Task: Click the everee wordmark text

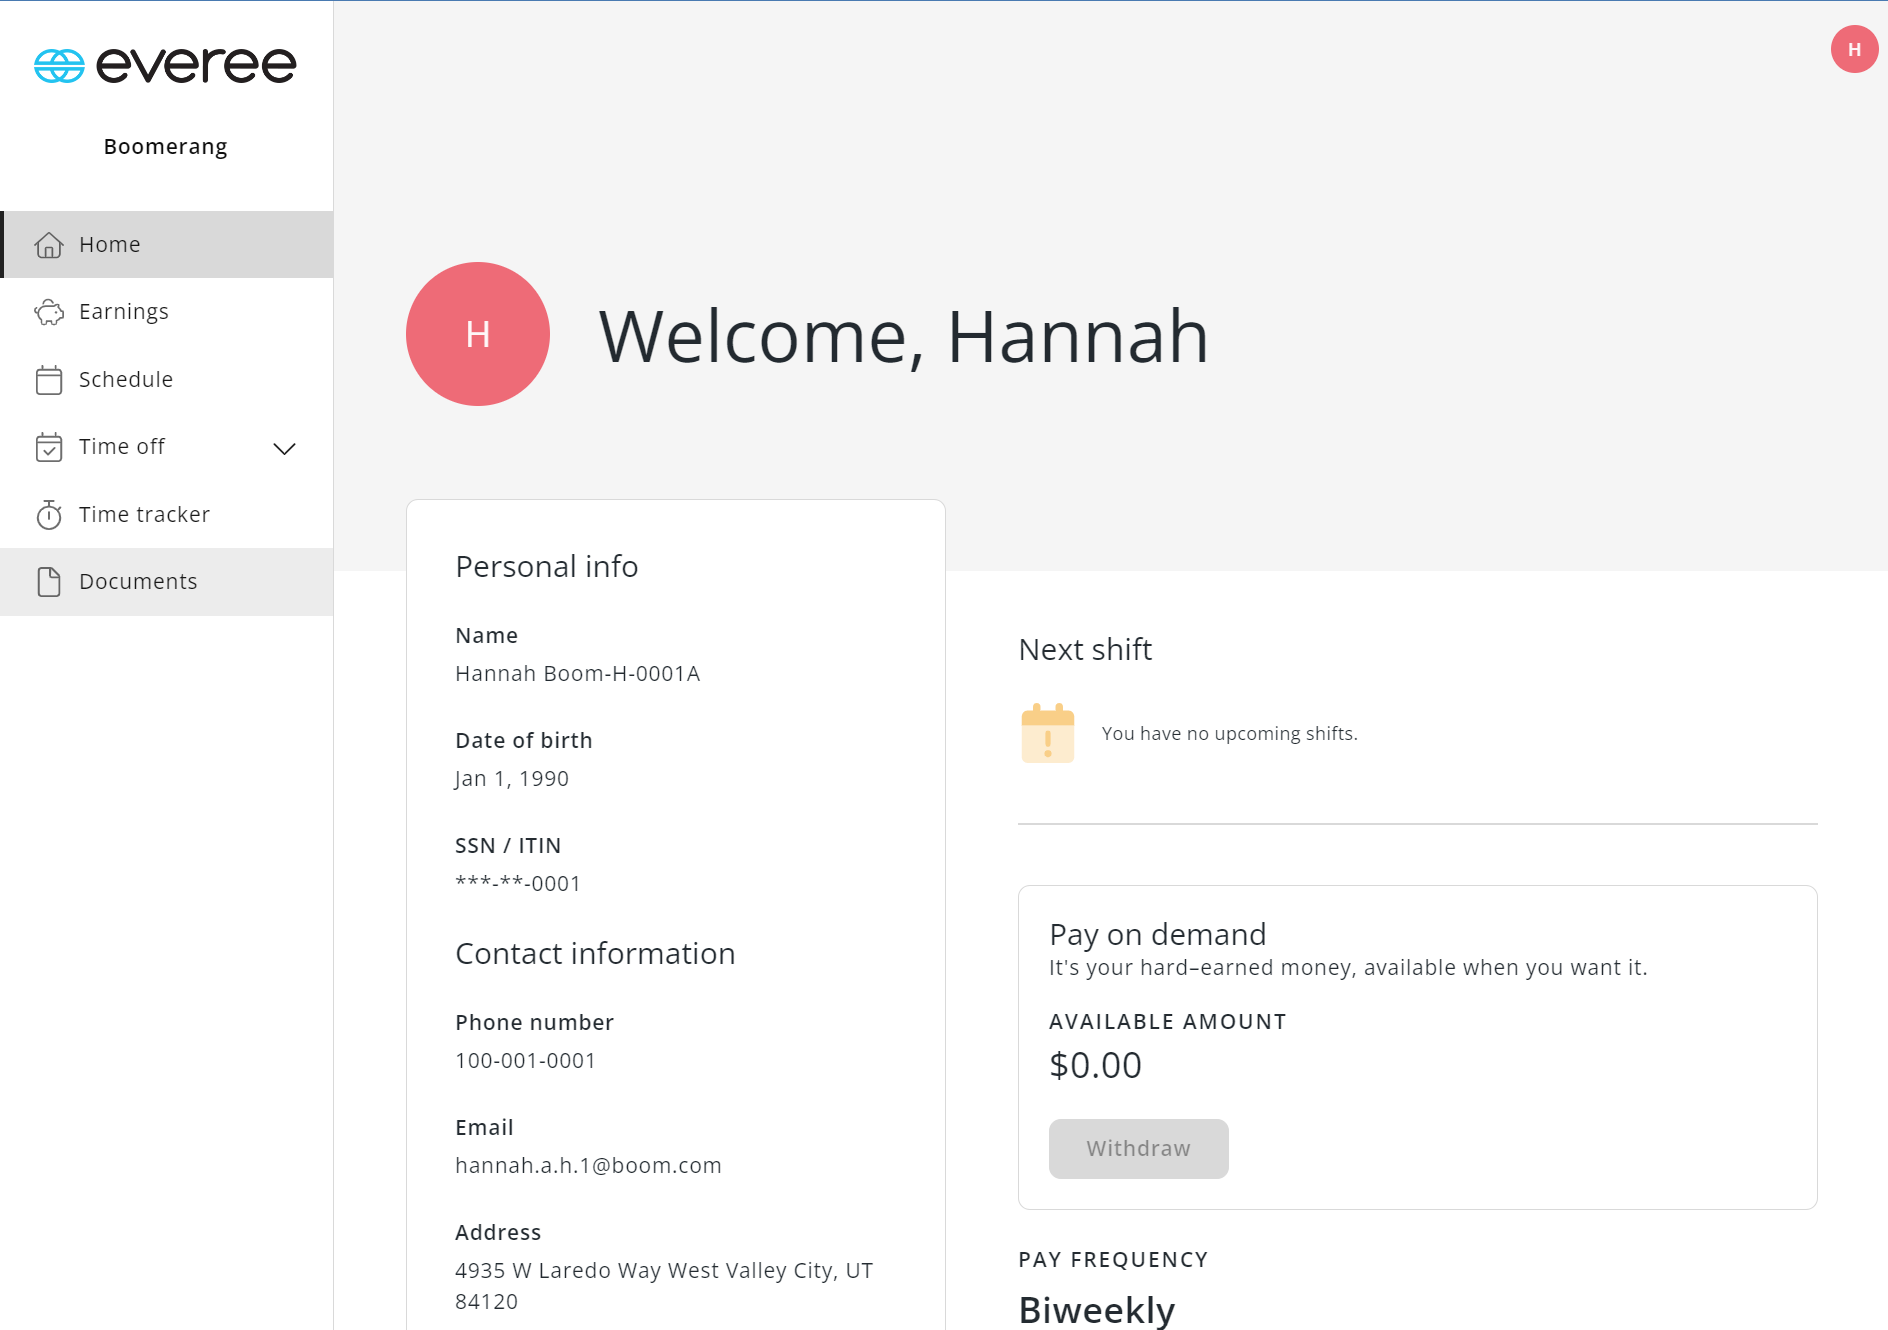Action: pyautogui.click(x=196, y=66)
